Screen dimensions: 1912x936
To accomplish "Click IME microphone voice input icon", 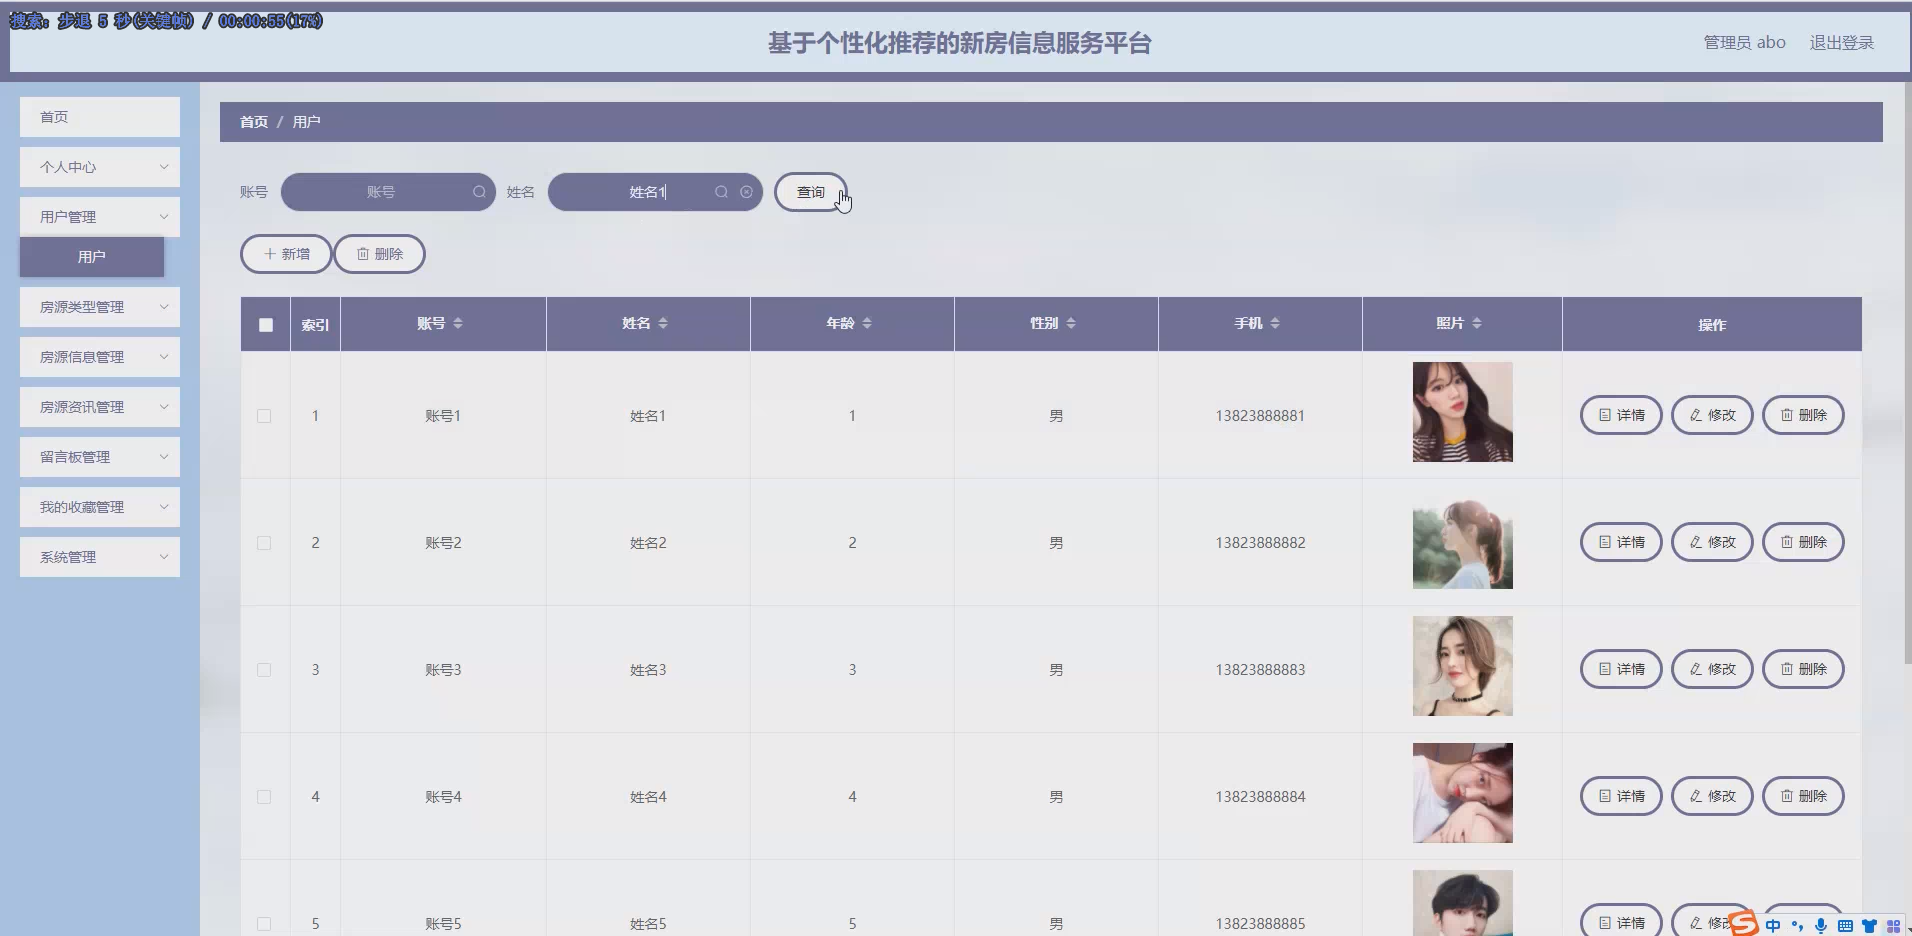I will pyautogui.click(x=1821, y=926).
